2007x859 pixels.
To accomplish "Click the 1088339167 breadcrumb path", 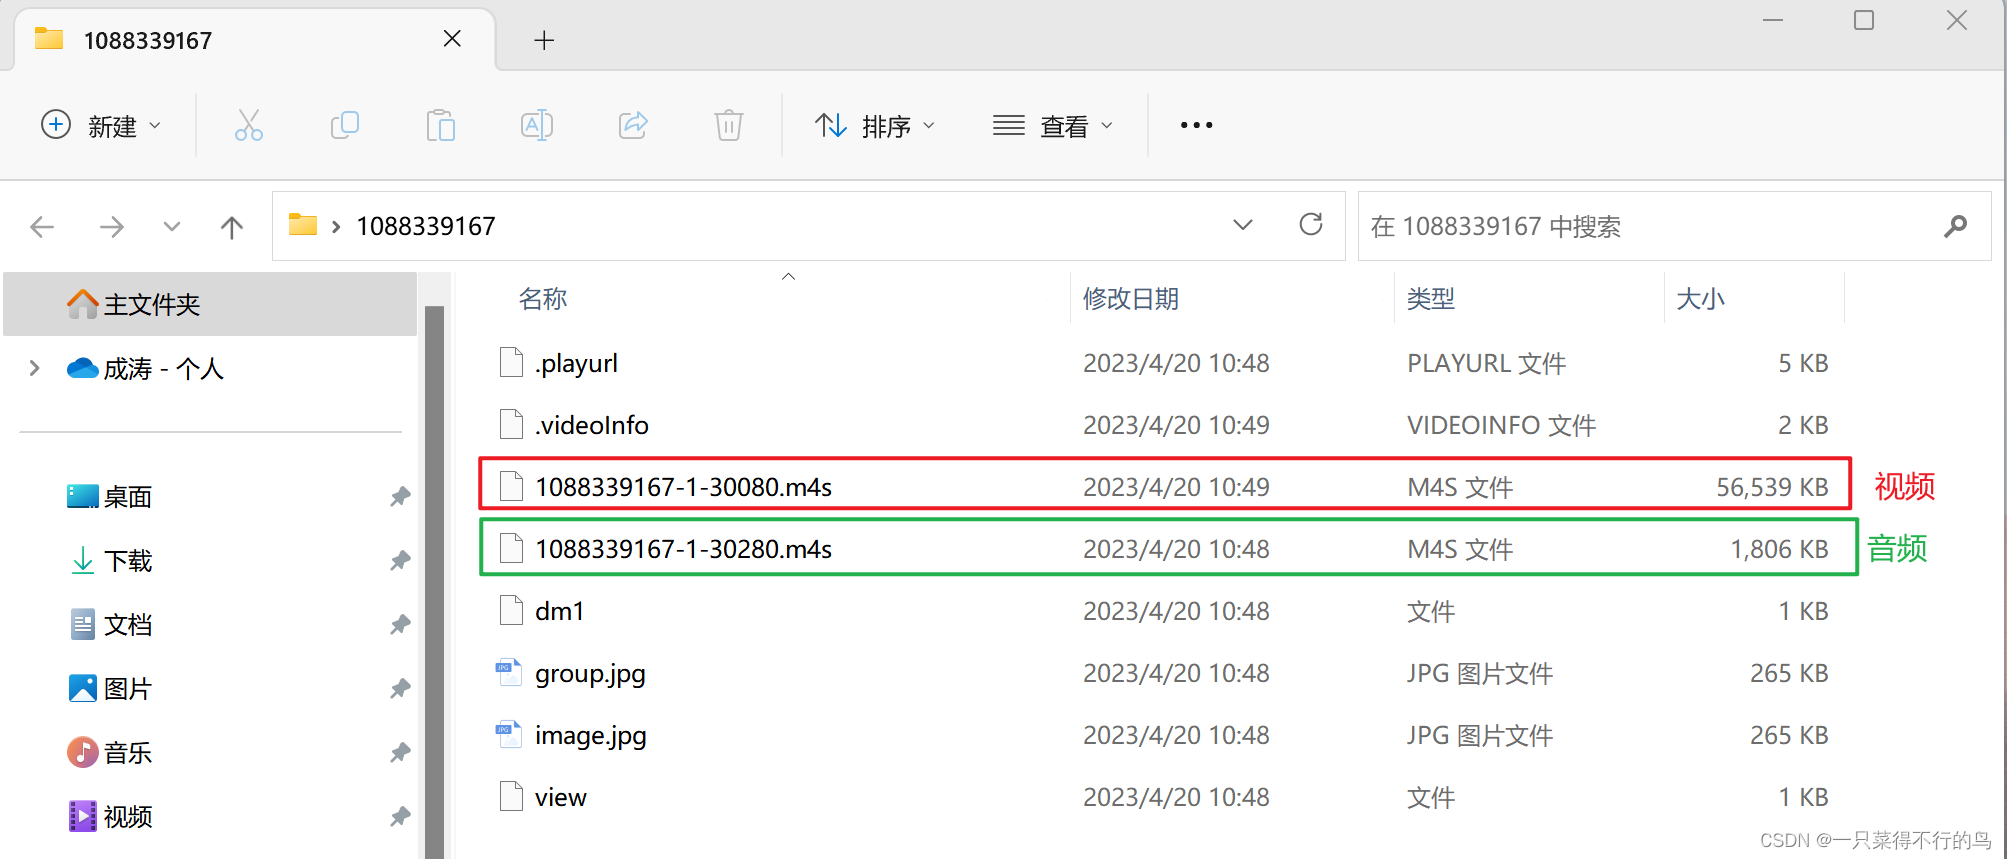I will 426,226.
